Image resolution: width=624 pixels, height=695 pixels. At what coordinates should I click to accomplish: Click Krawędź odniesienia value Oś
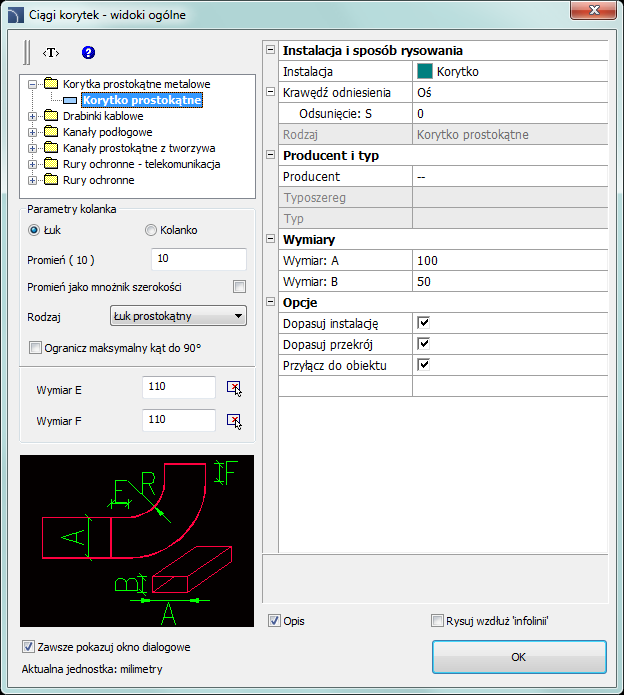click(x=510, y=93)
